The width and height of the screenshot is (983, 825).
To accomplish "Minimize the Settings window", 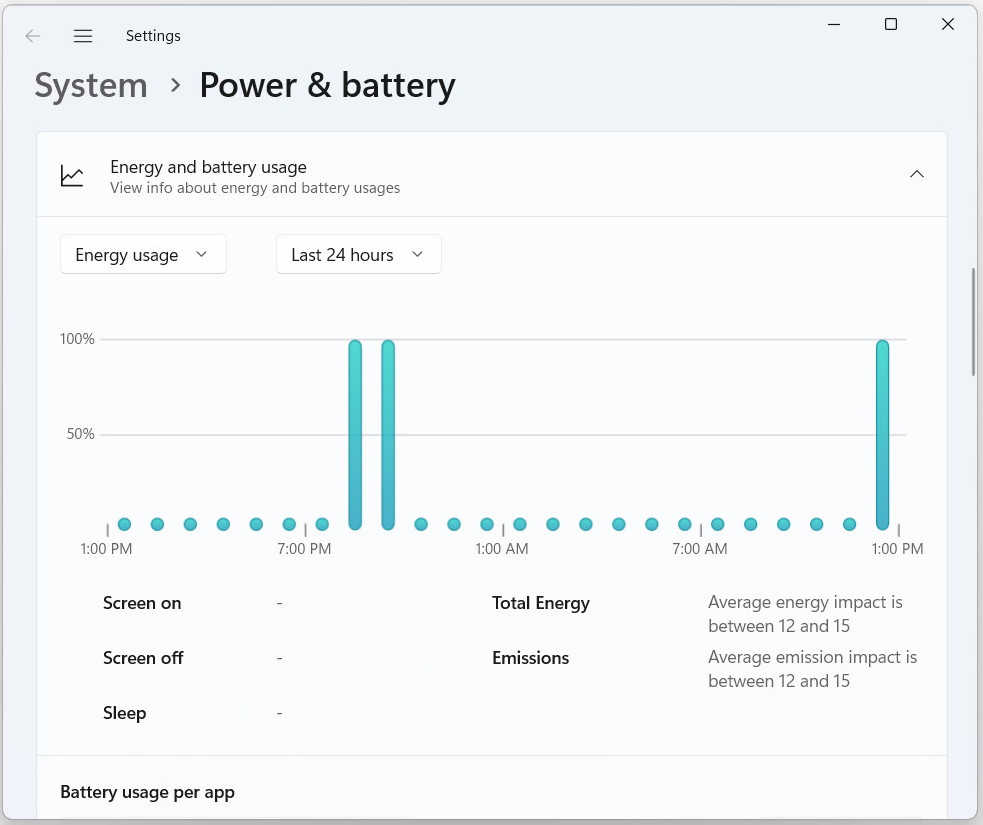I will click(833, 25).
